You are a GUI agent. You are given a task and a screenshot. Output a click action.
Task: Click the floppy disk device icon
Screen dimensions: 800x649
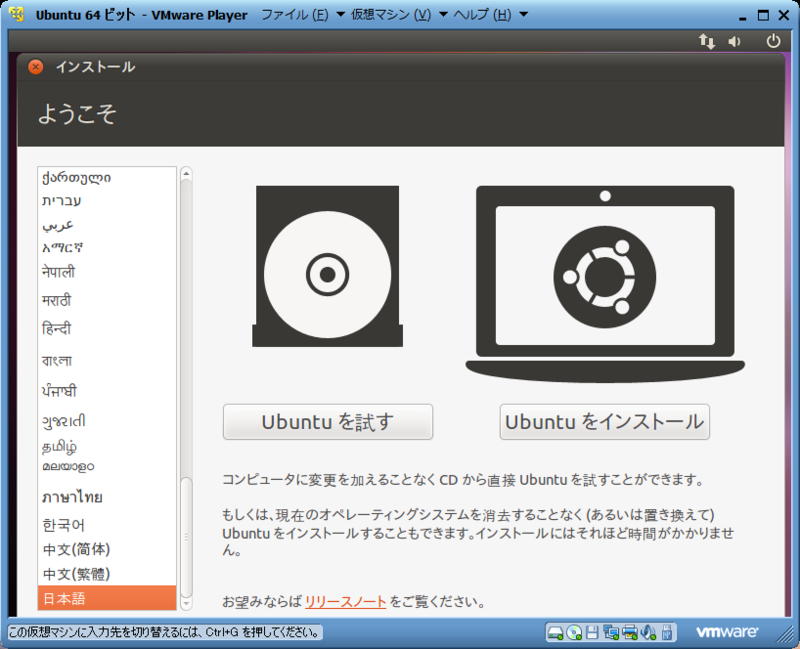[593, 632]
